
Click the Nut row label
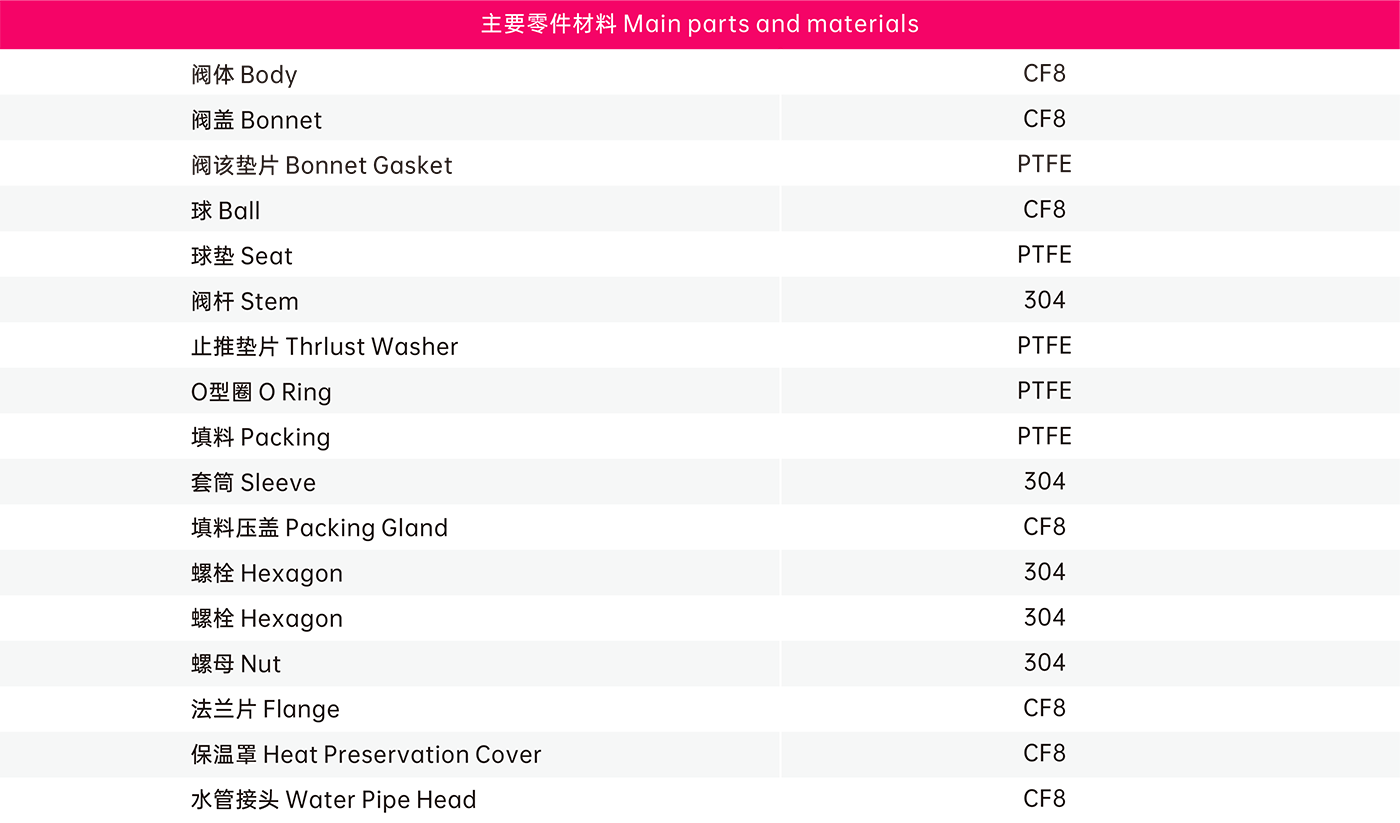(x=236, y=664)
